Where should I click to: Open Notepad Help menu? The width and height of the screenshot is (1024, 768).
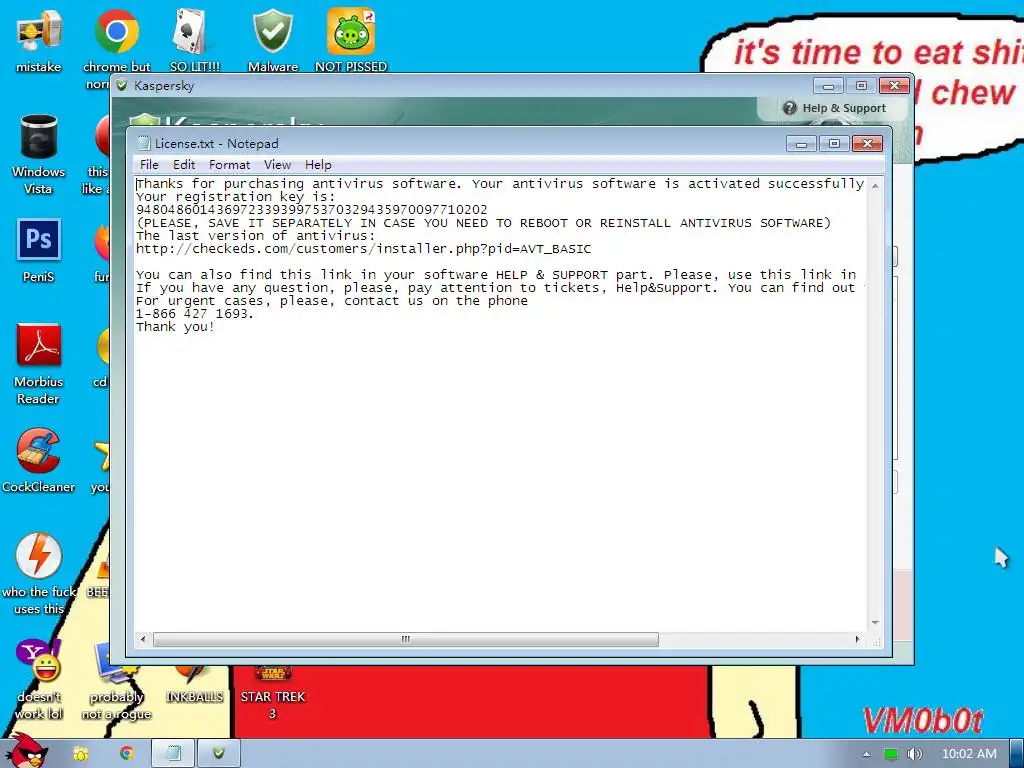318,165
